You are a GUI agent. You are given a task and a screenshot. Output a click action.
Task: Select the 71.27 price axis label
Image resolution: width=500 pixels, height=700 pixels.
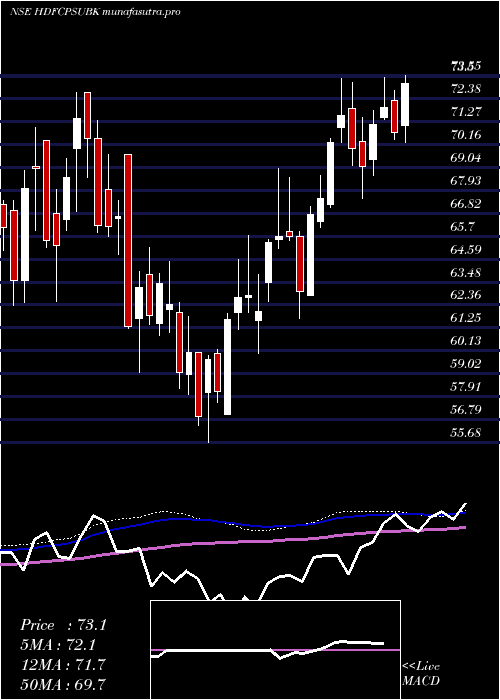[x=466, y=112]
